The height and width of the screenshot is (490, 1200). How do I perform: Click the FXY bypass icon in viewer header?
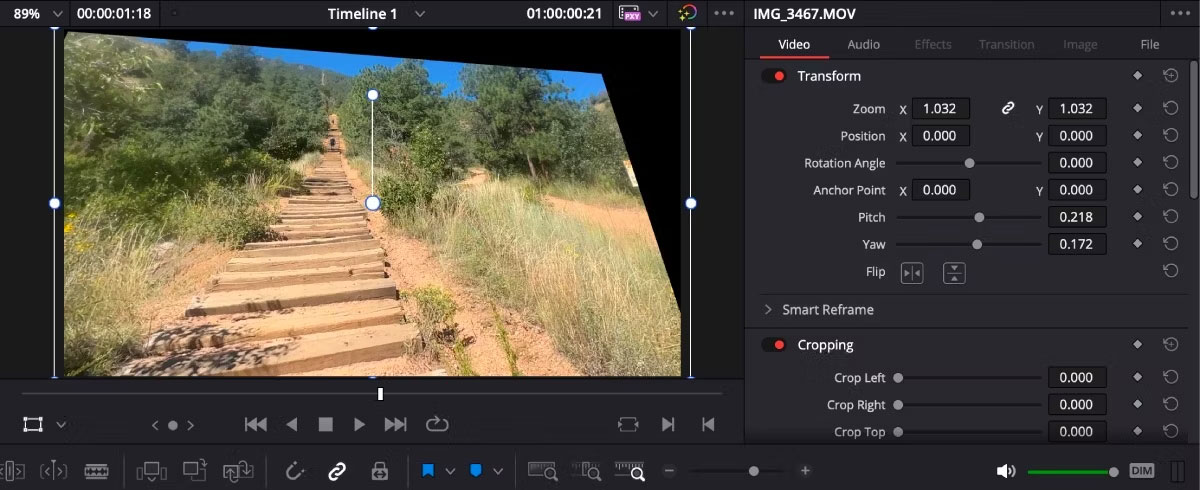(630, 14)
